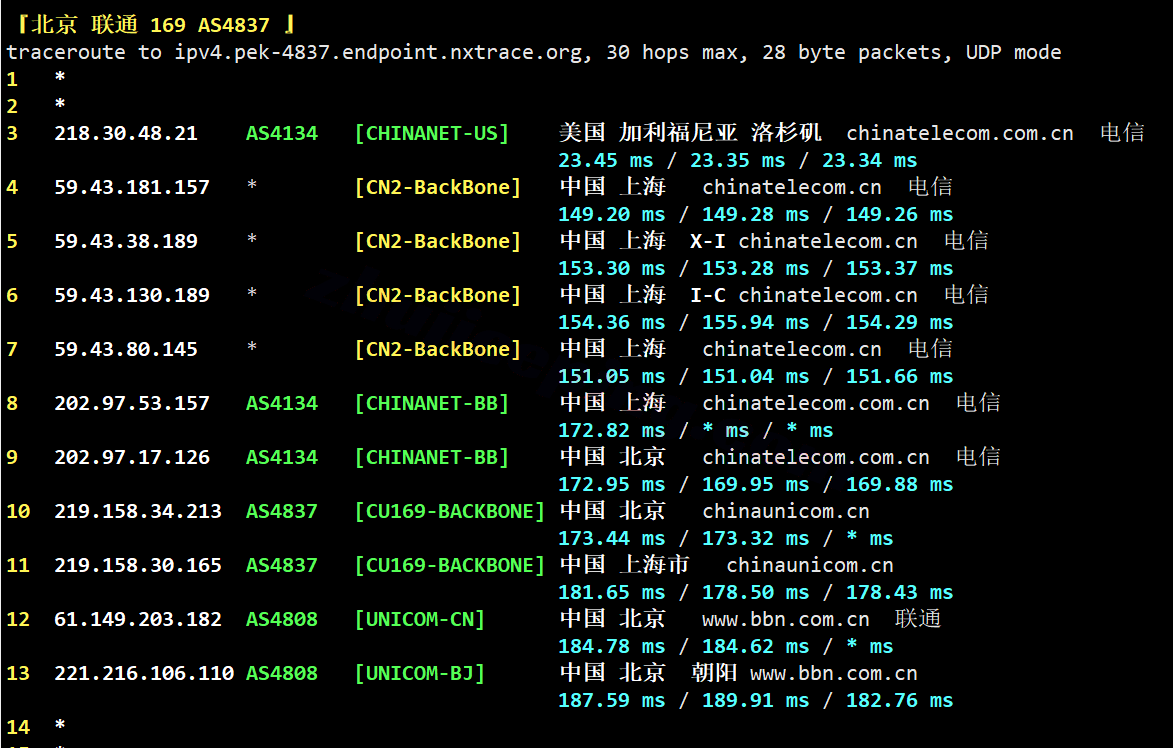Image resolution: width=1173 pixels, height=748 pixels.
Task: Click IP address 59.43.130.189
Action: click(132, 295)
